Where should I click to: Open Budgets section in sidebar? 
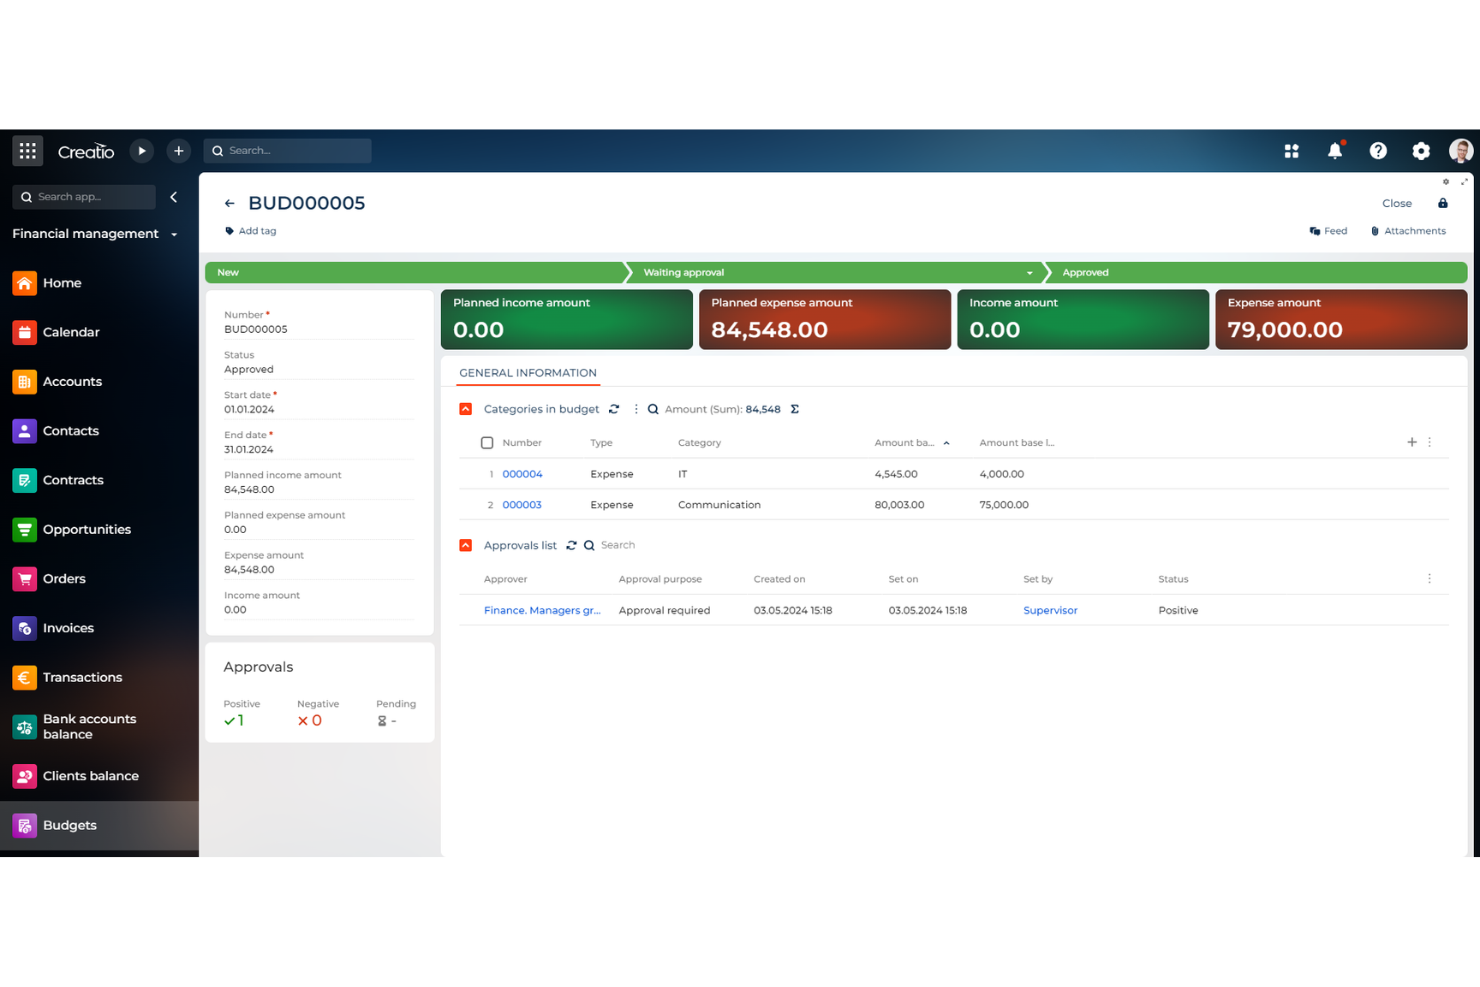pyautogui.click(x=100, y=826)
